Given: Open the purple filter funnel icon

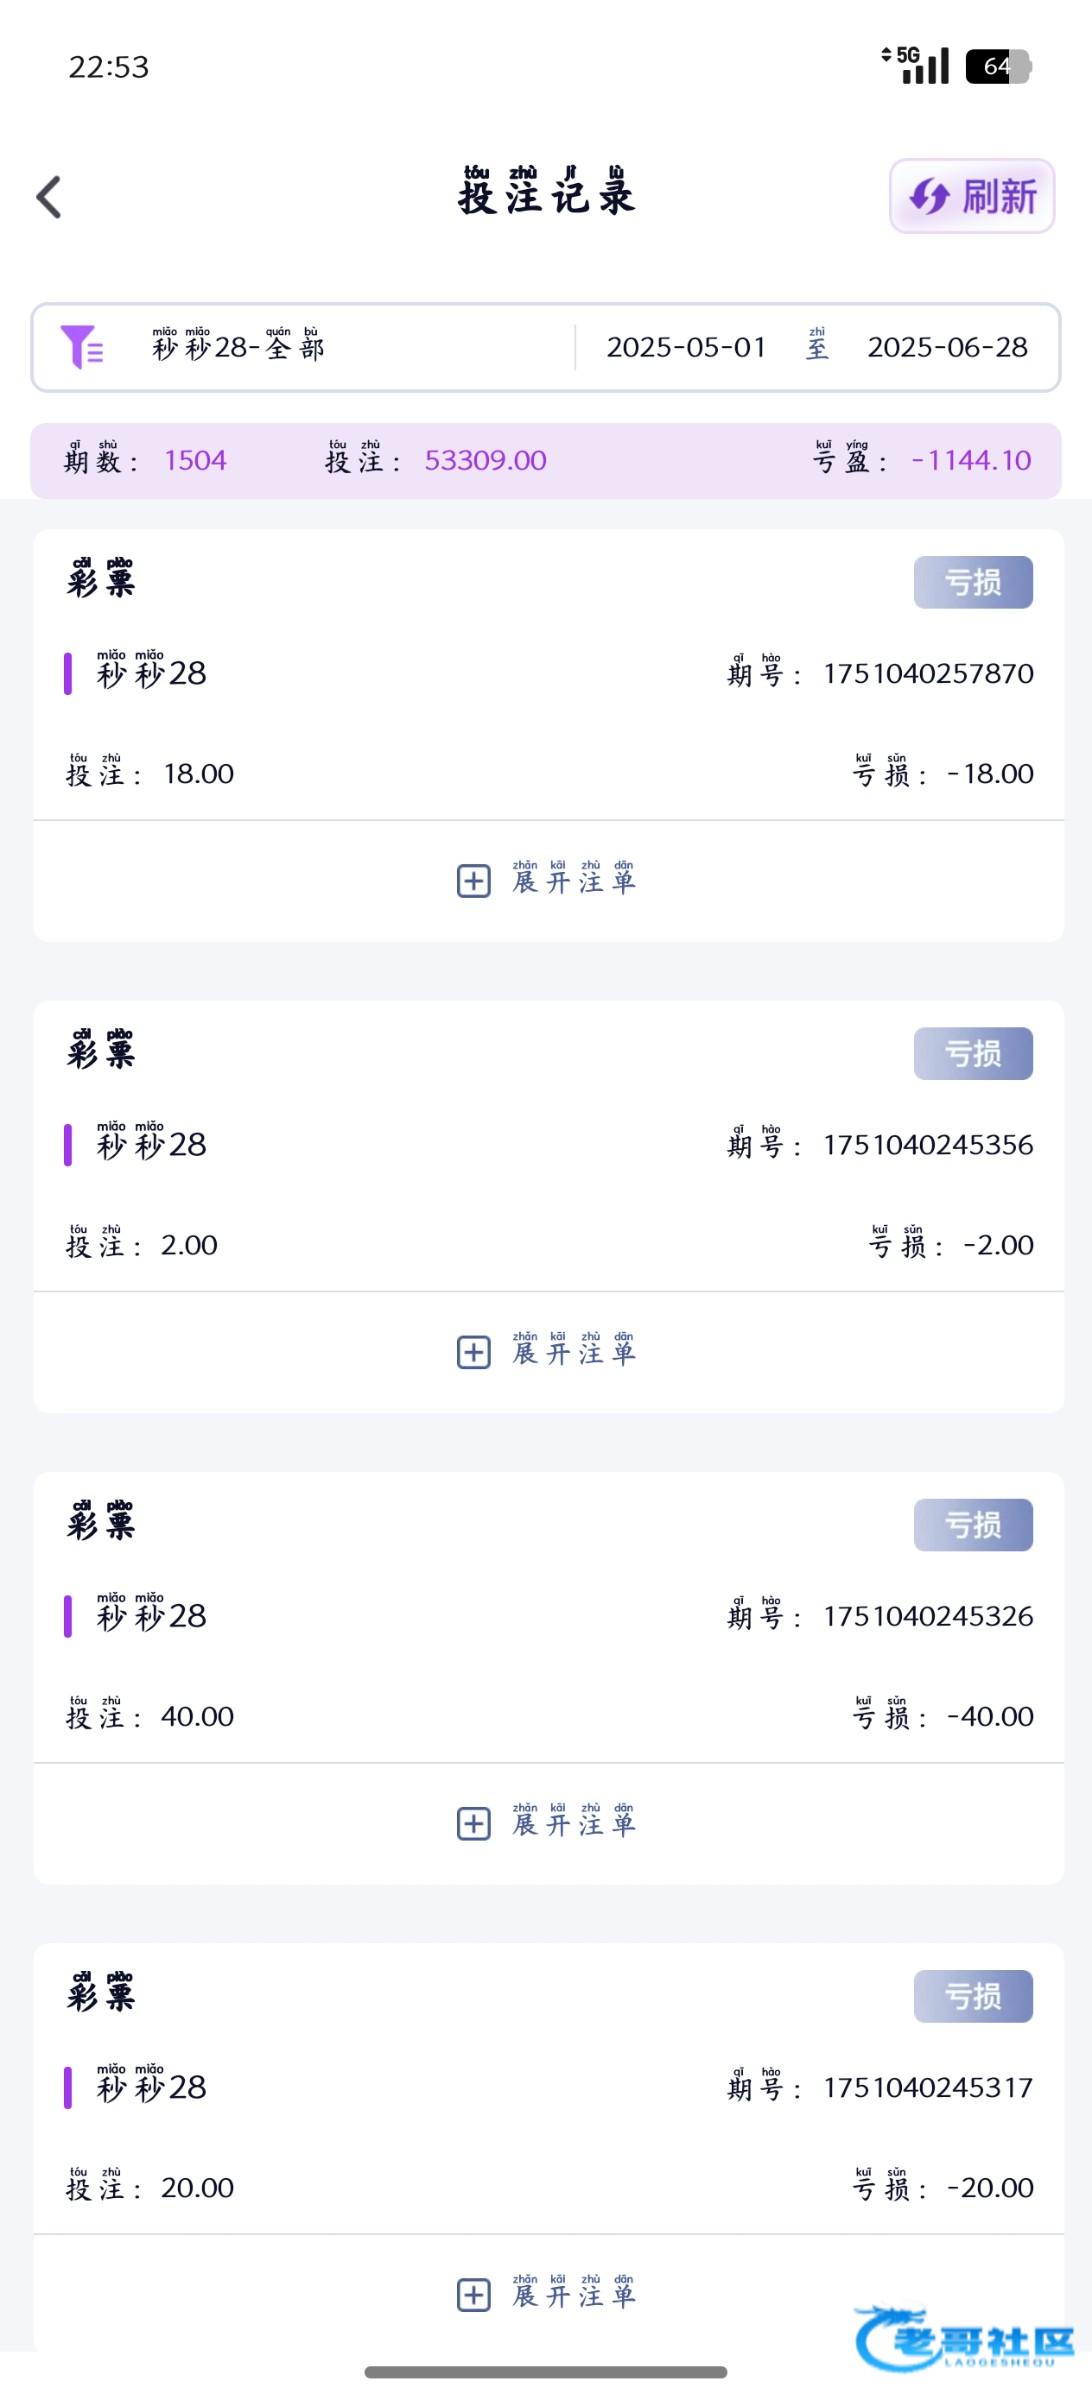Looking at the screenshot, I should click(81, 347).
